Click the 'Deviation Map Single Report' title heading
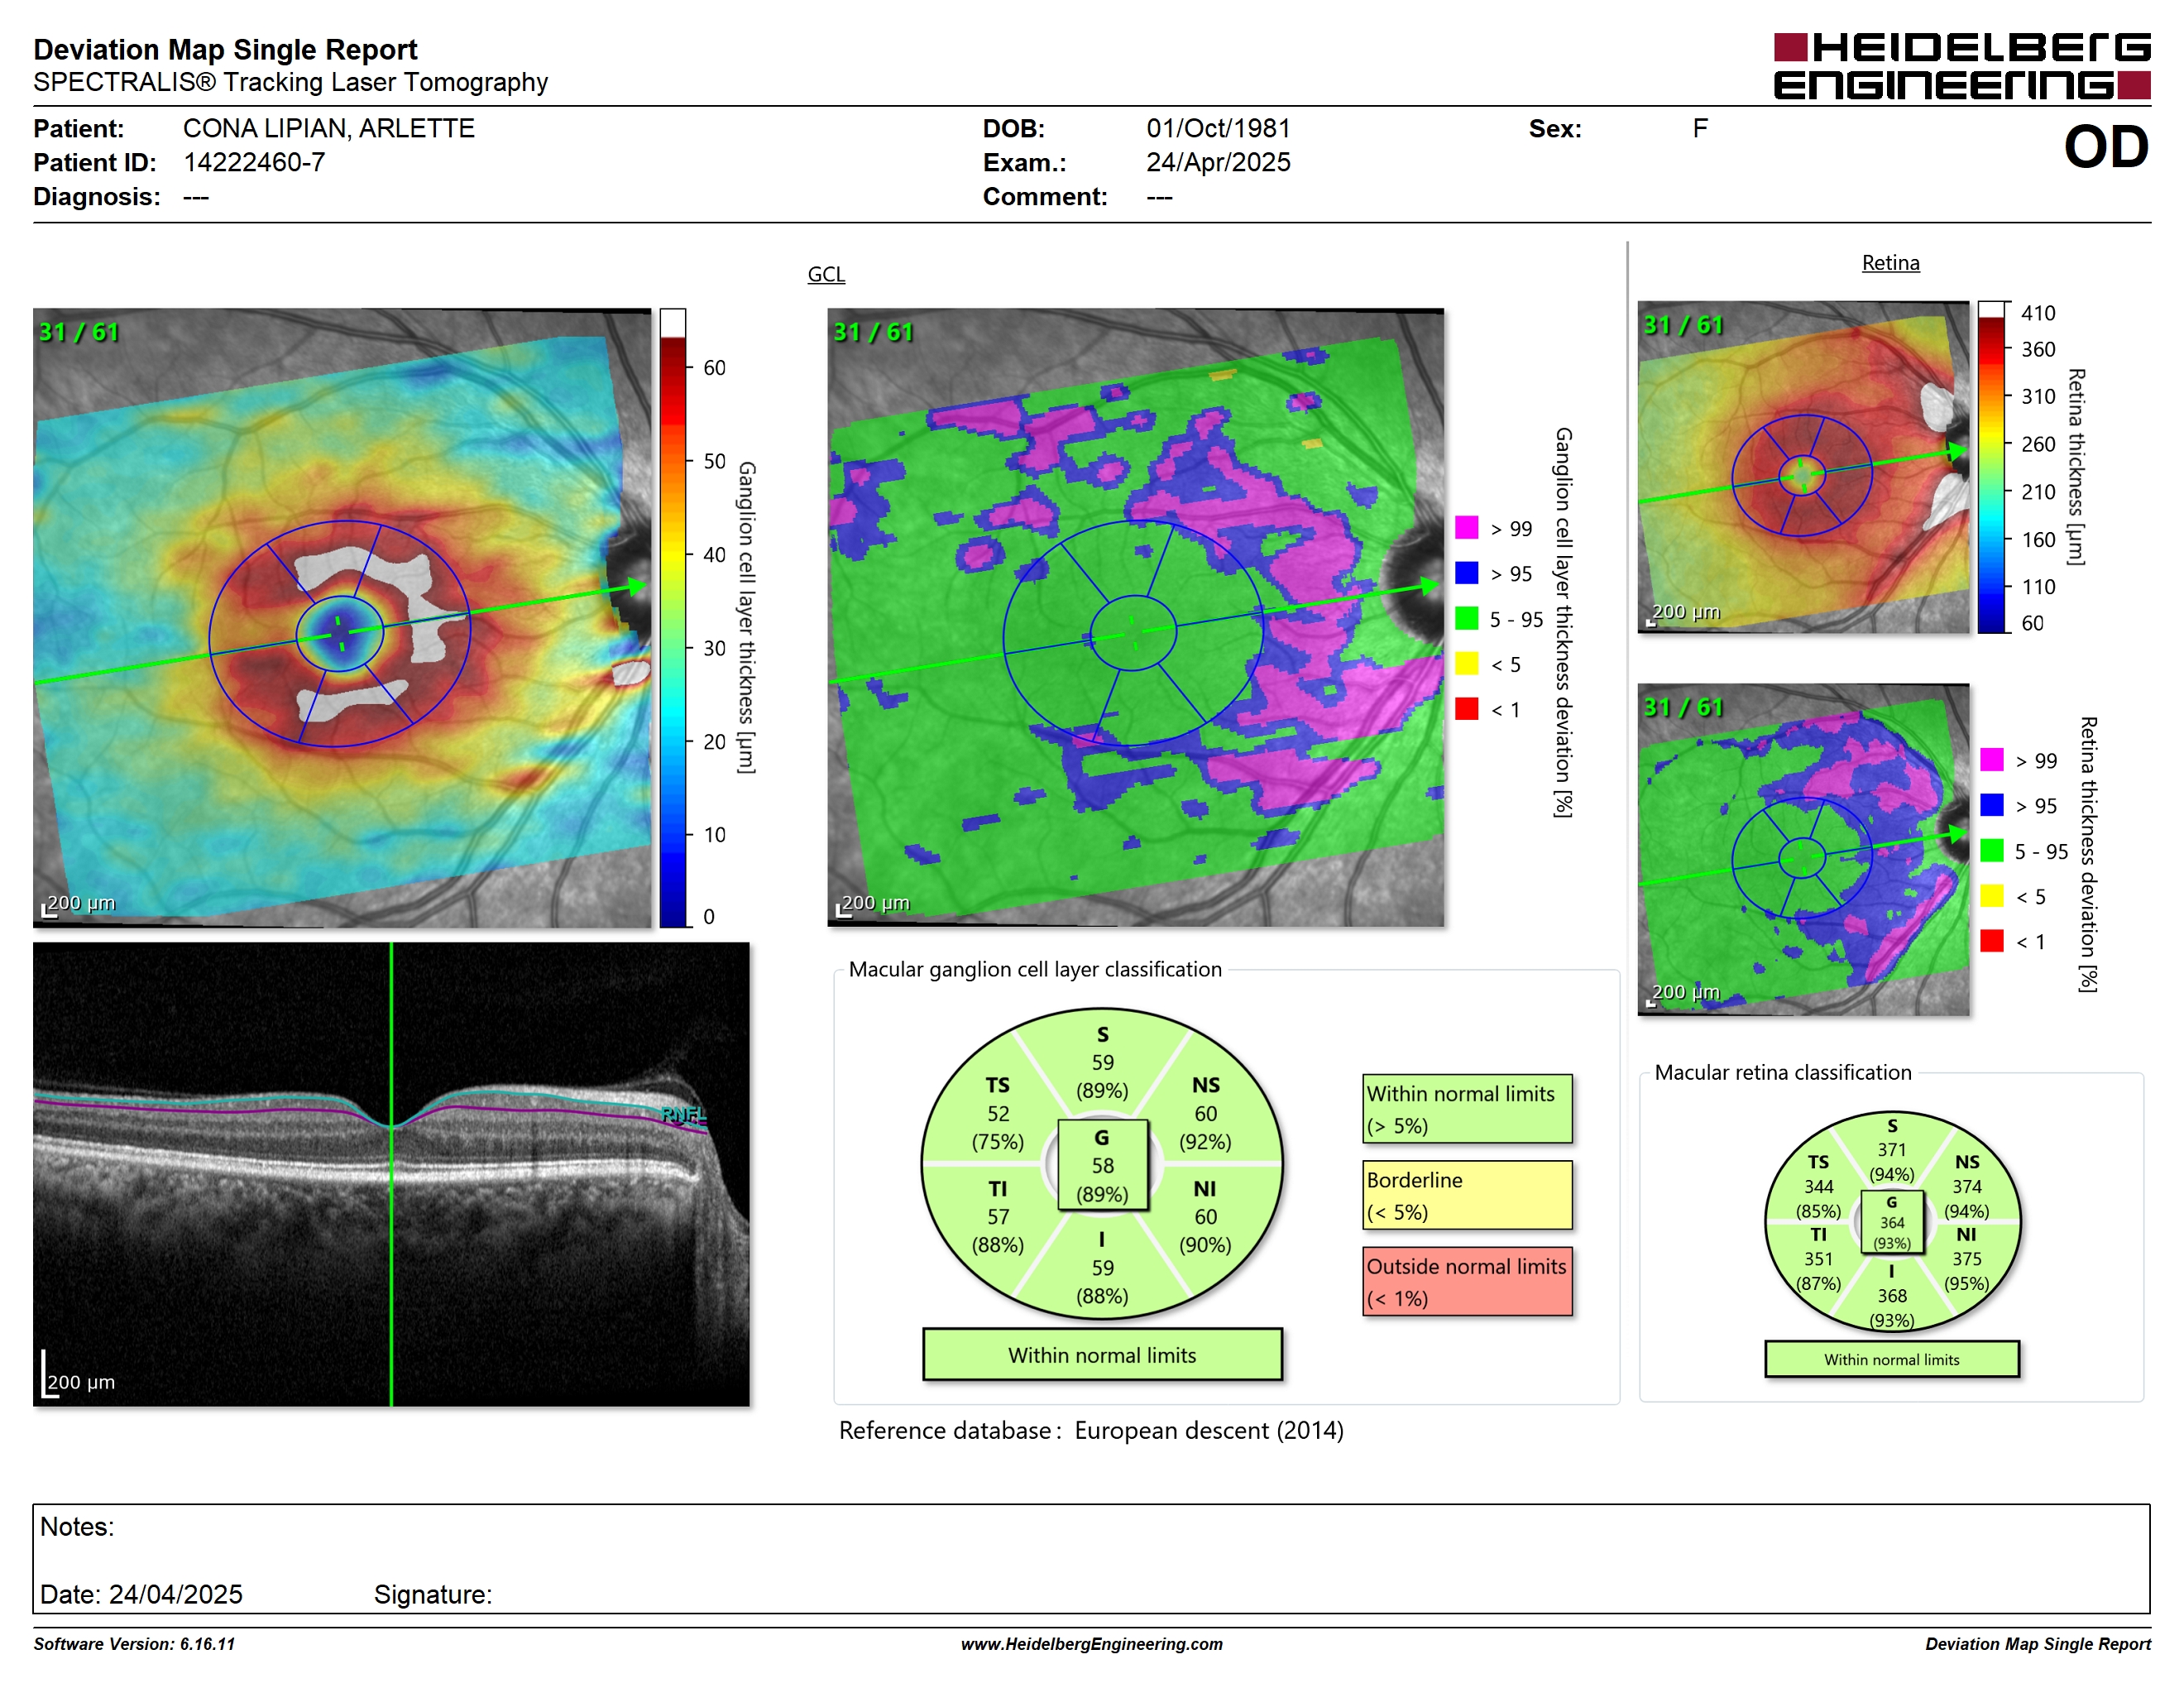 [x=225, y=49]
